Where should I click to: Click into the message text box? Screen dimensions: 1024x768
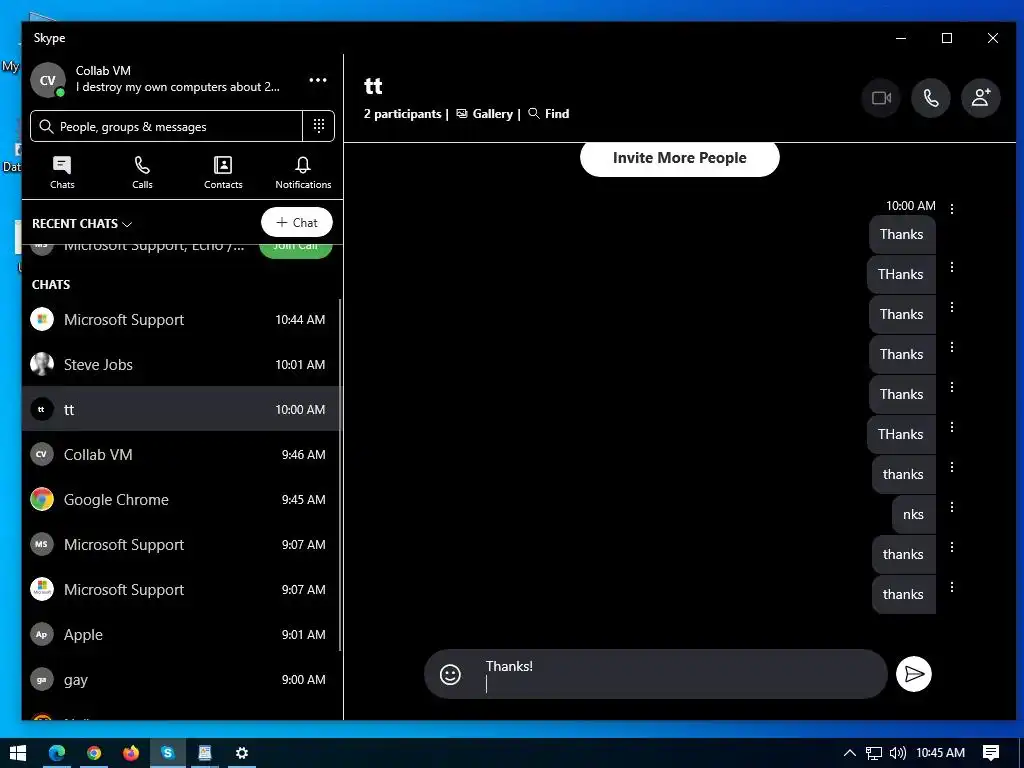click(x=679, y=675)
